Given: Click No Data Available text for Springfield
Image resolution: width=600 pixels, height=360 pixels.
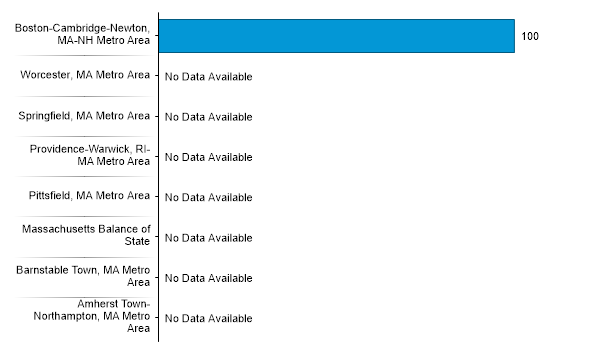Looking at the screenshot, I should (209, 117).
